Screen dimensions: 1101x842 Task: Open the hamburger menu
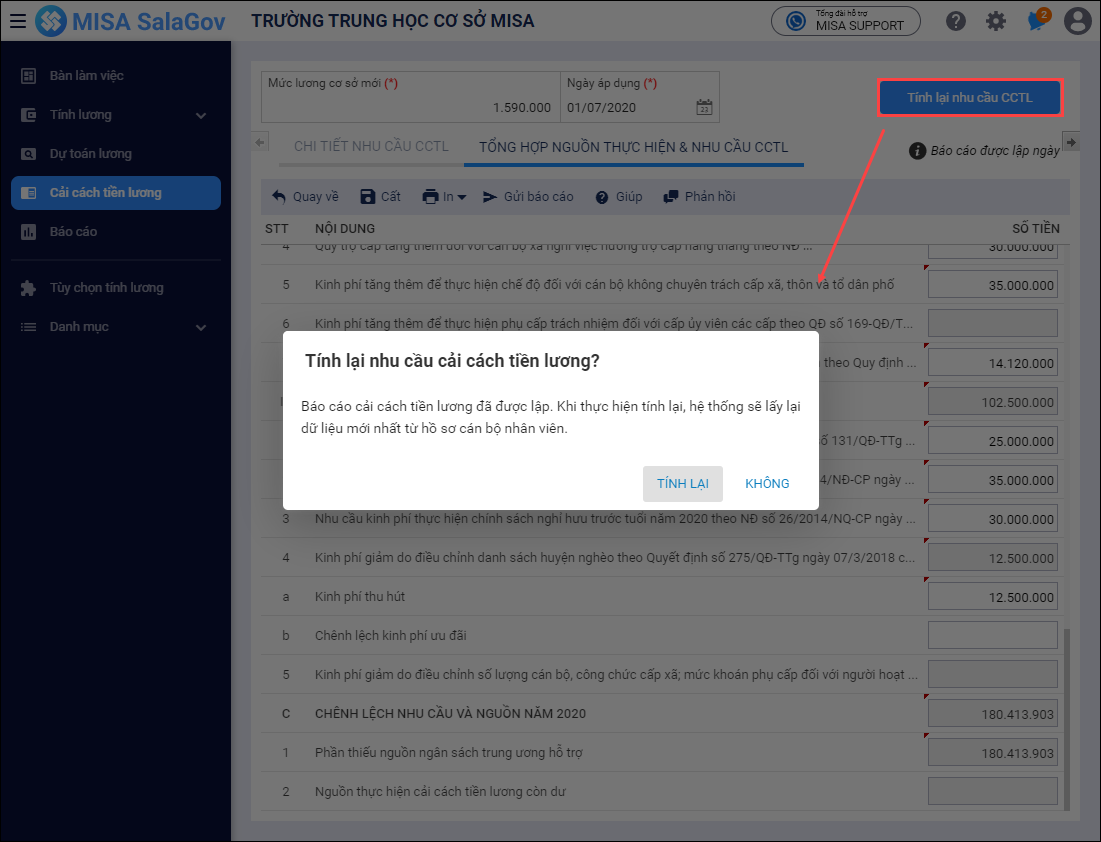coord(18,21)
